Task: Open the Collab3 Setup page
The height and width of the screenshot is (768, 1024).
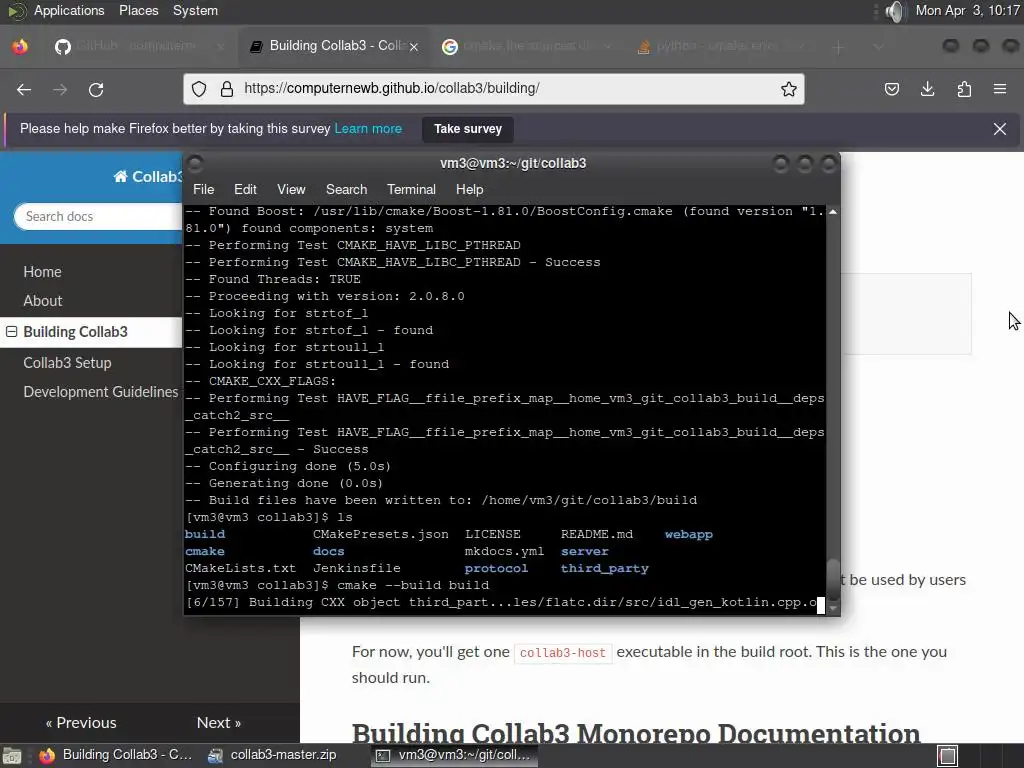Action: pos(67,362)
